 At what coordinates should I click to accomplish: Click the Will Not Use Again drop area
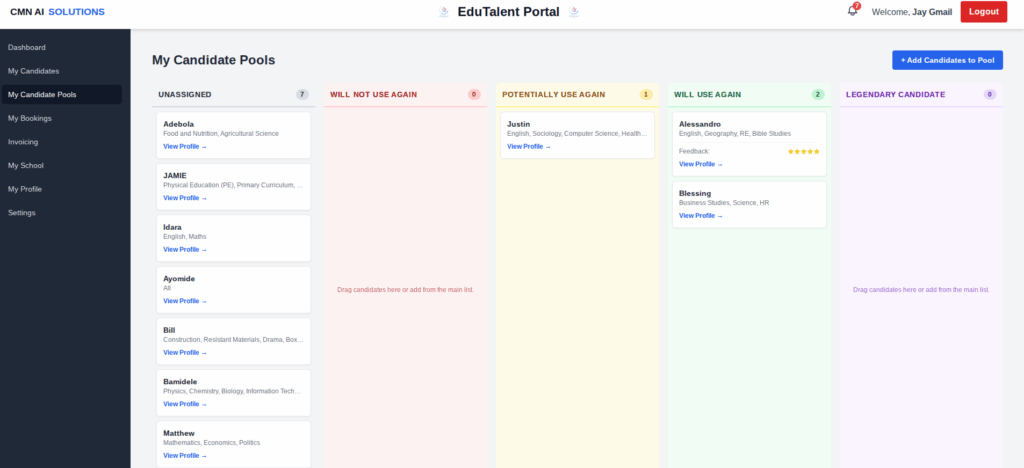tap(405, 289)
